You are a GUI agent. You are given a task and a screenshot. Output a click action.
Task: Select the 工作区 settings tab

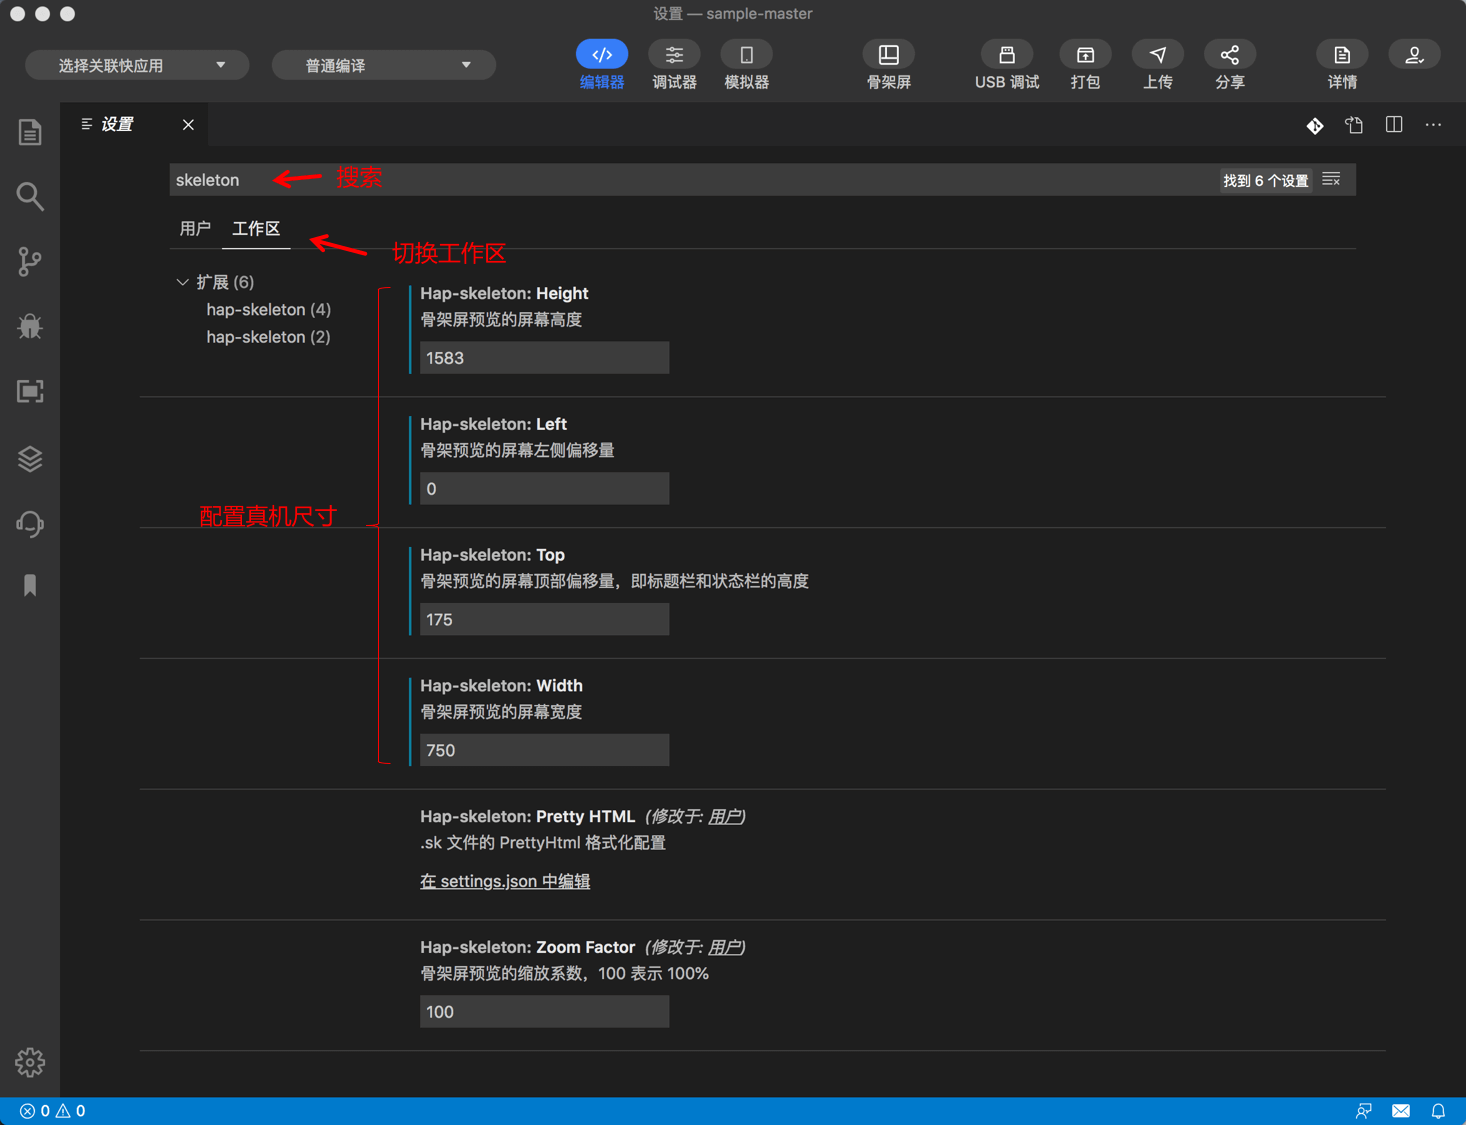click(256, 229)
